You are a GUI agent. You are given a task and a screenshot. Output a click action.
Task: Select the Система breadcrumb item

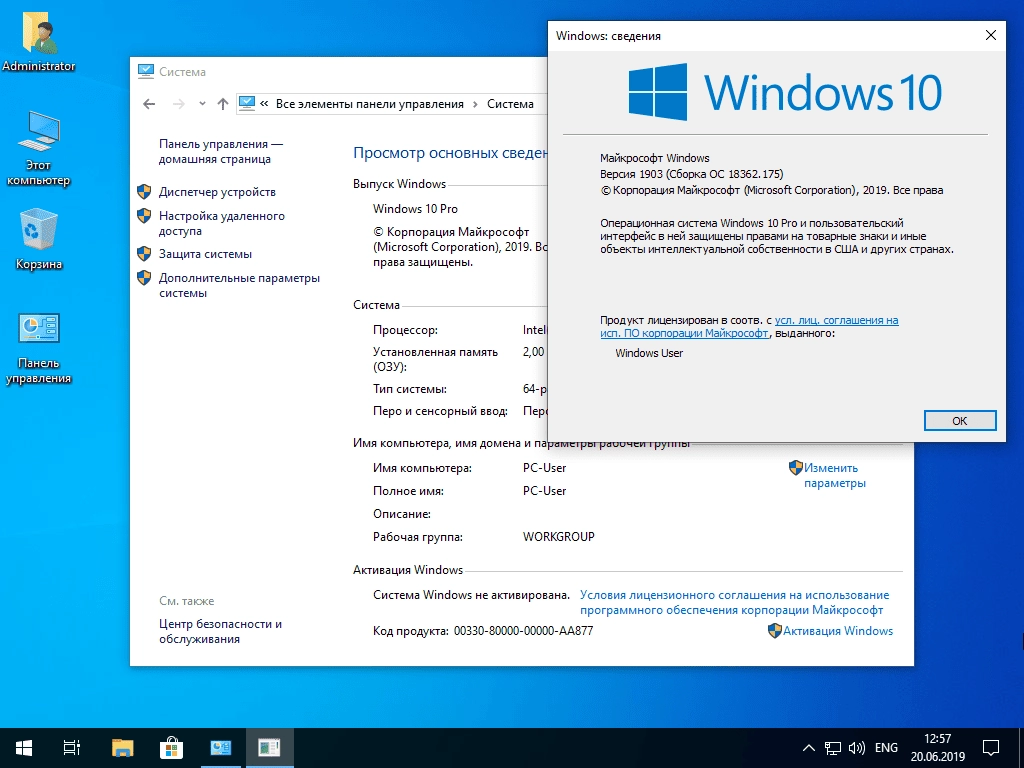tap(510, 104)
